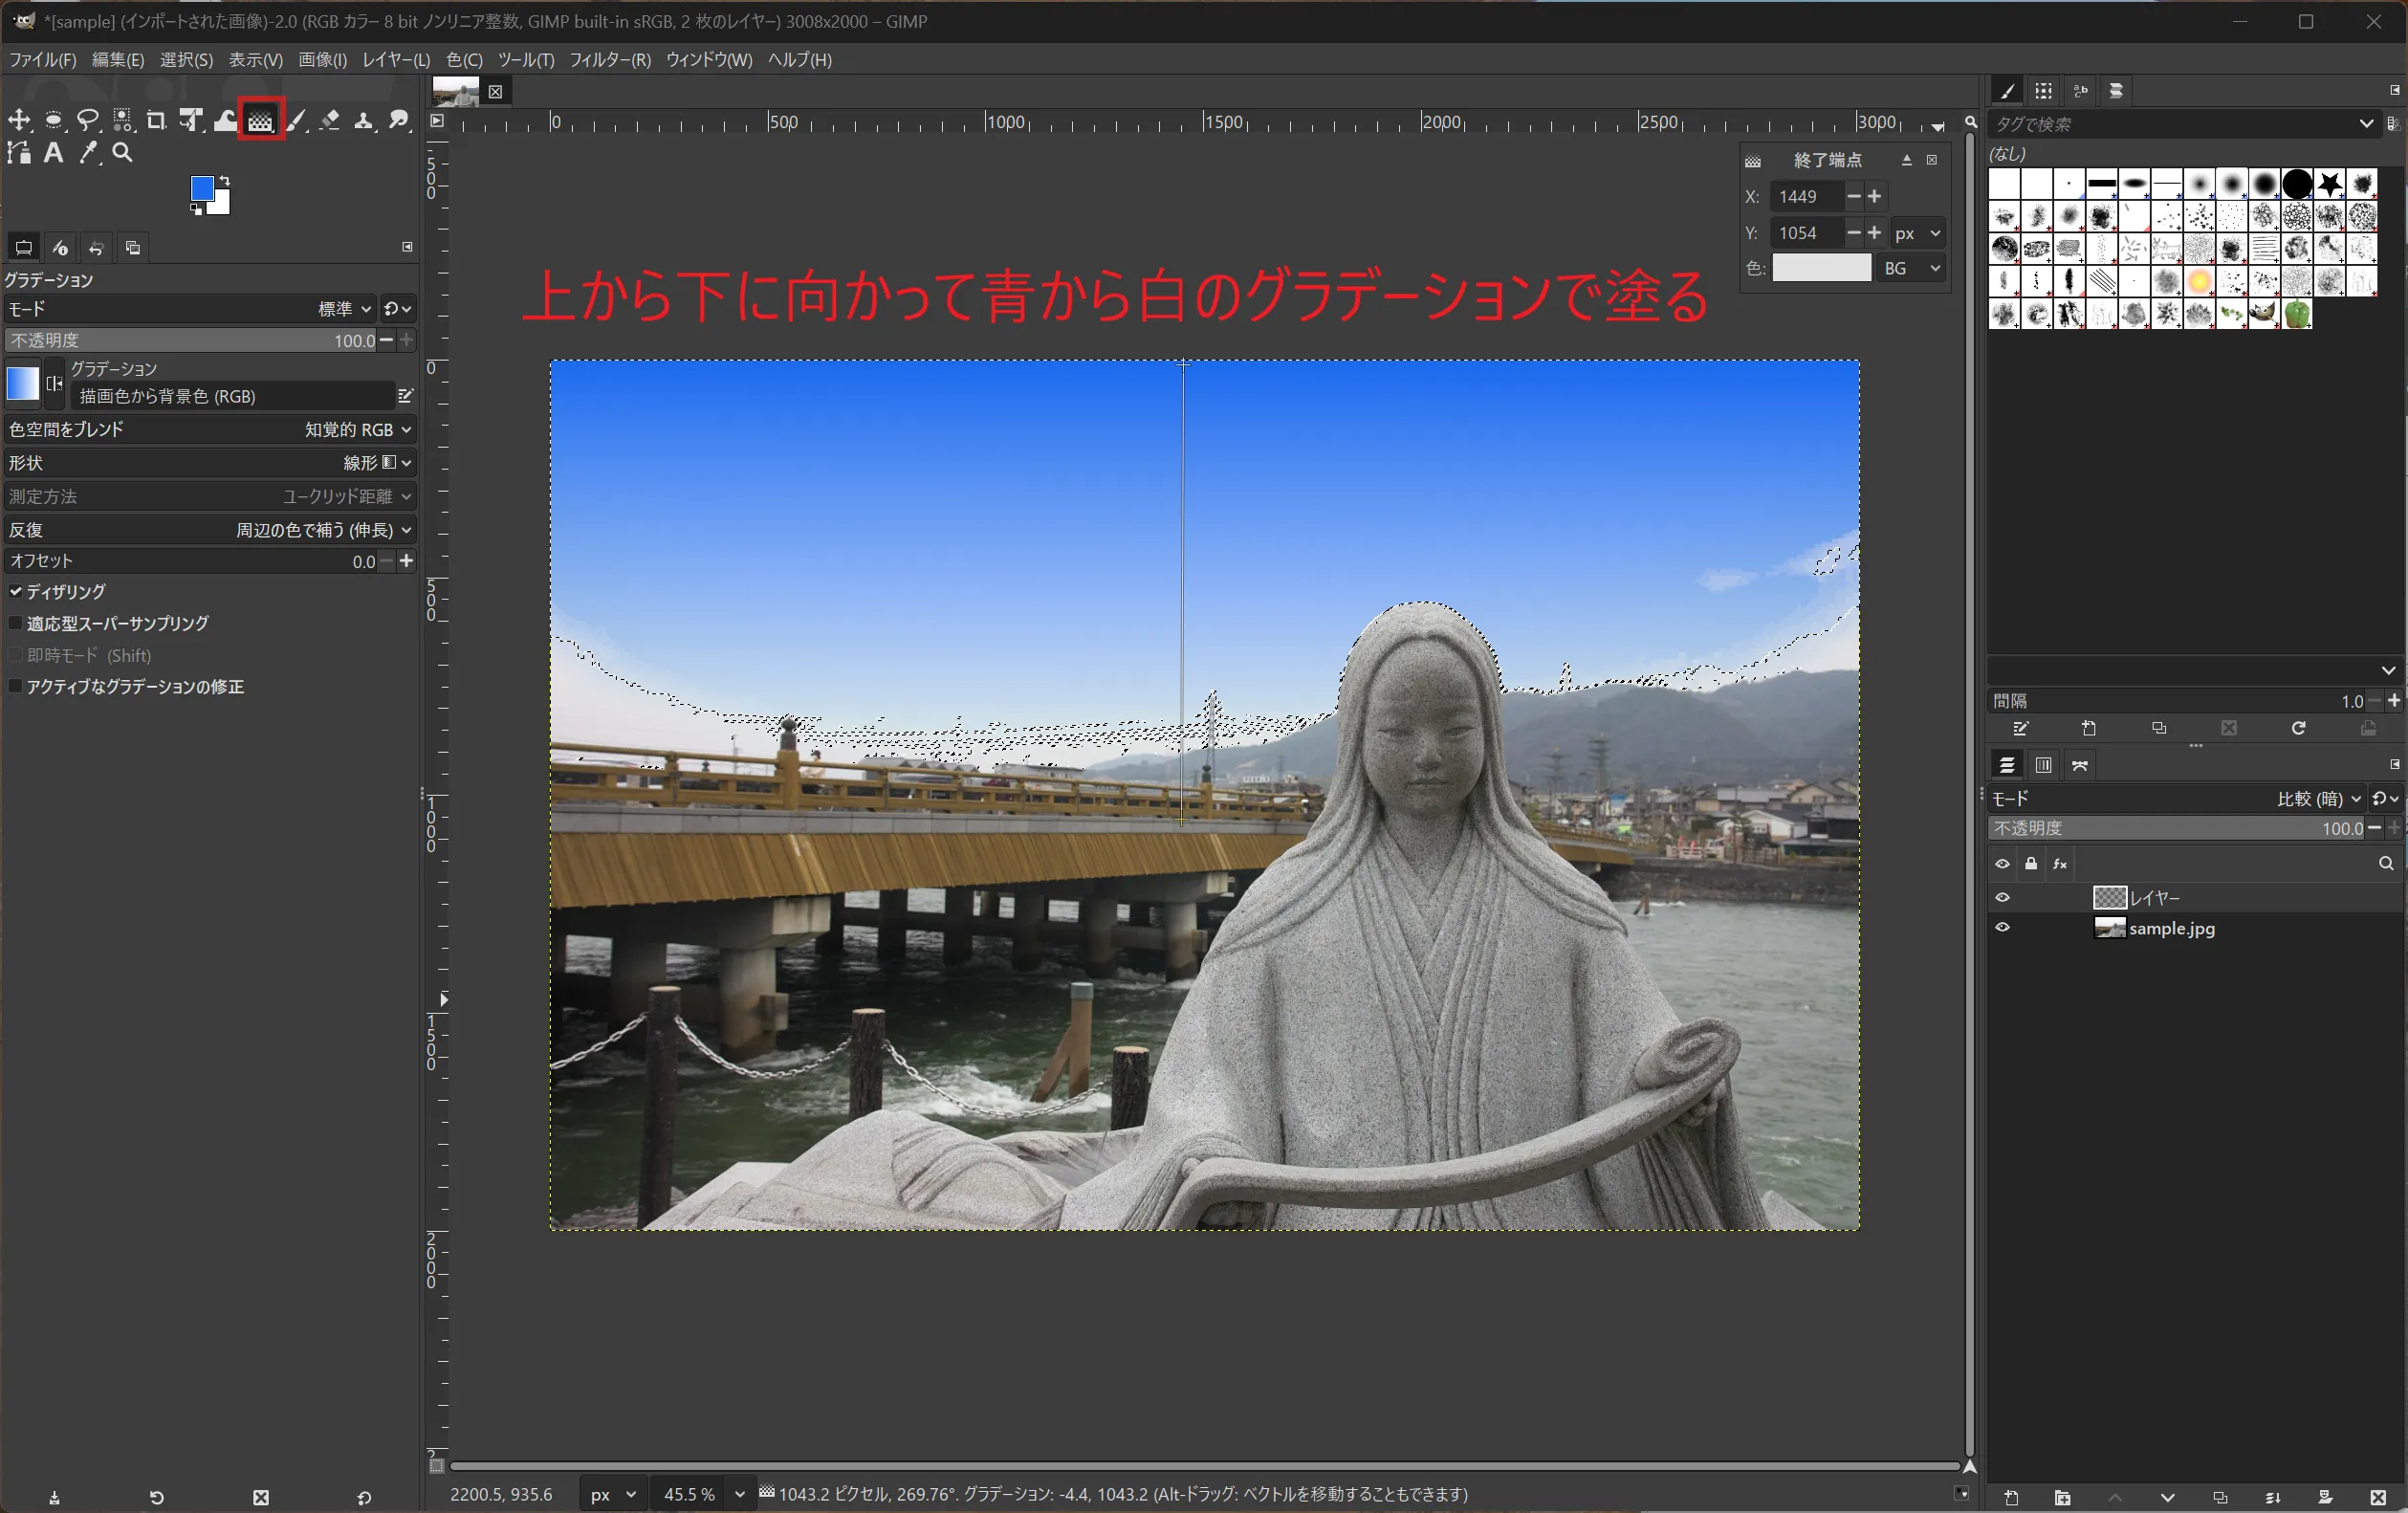Screen dimensions: 2408x1513
Task: Select the Crop tool
Action: 156,120
